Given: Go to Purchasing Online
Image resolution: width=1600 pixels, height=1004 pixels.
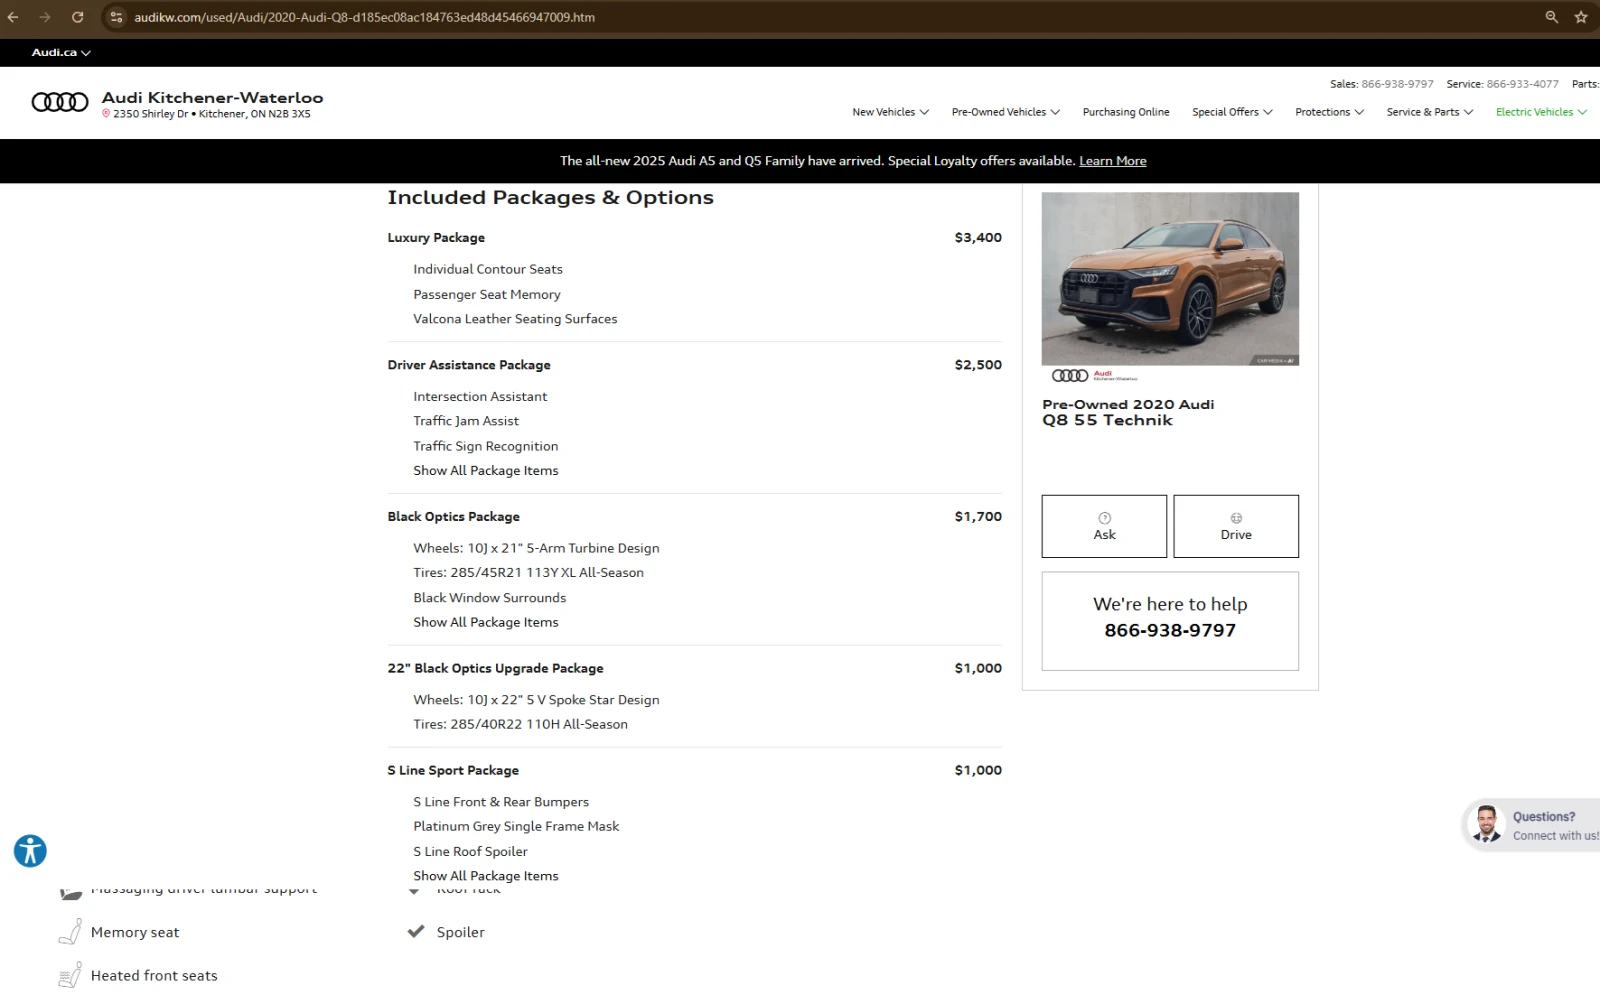Looking at the screenshot, I should coord(1126,112).
